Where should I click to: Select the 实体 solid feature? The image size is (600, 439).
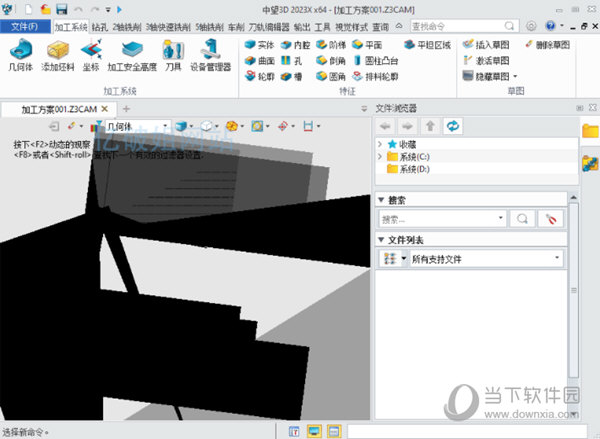tap(259, 45)
